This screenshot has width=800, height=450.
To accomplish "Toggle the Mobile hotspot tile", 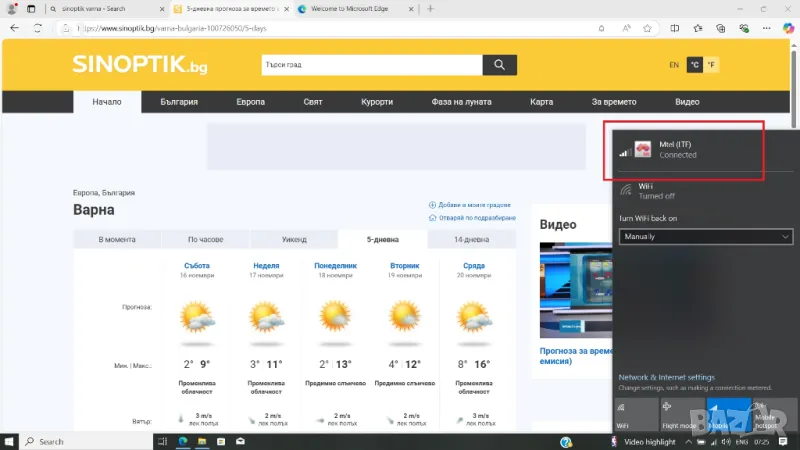I will 775,415.
